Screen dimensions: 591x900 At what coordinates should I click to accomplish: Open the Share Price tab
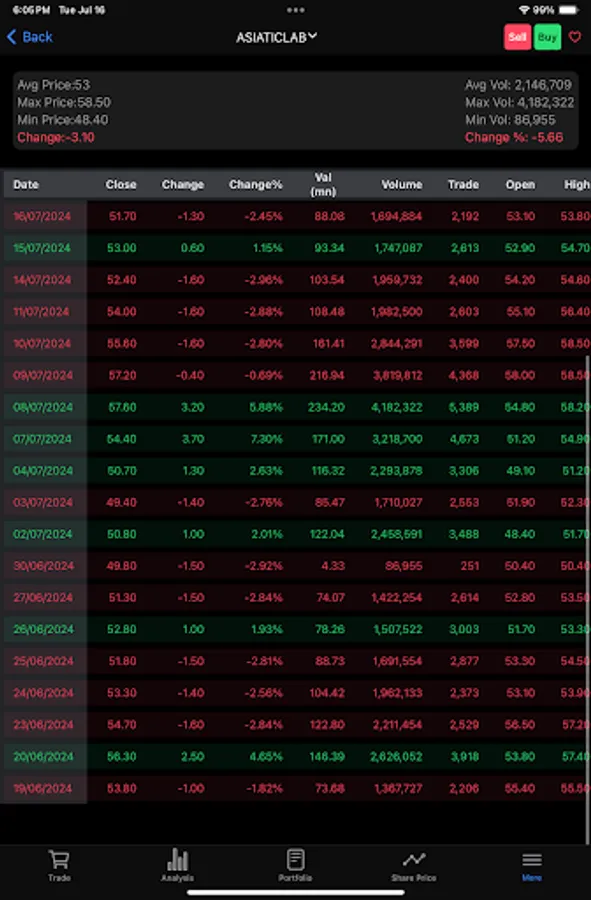(414, 866)
